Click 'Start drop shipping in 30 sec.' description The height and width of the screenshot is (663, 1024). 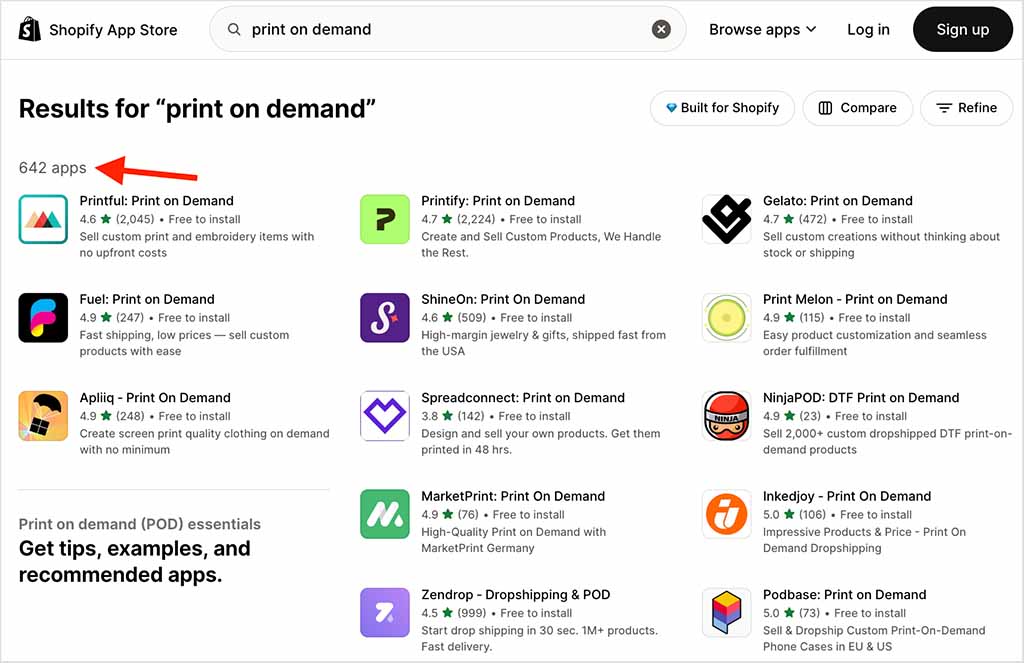pos(539,638)
